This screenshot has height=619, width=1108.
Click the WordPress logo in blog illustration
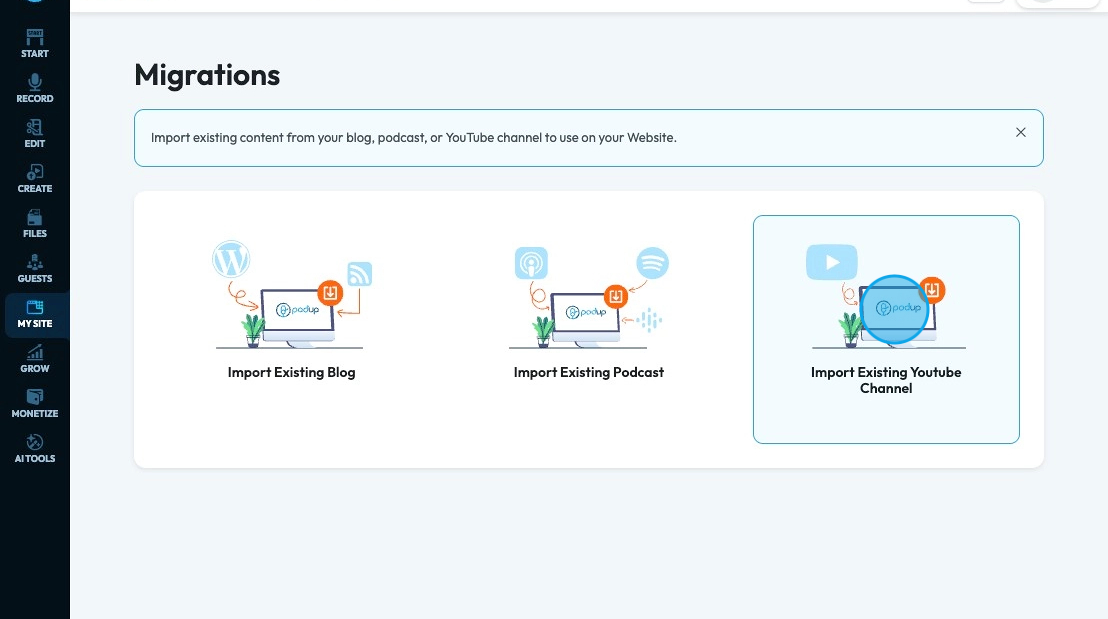(231, 259)
